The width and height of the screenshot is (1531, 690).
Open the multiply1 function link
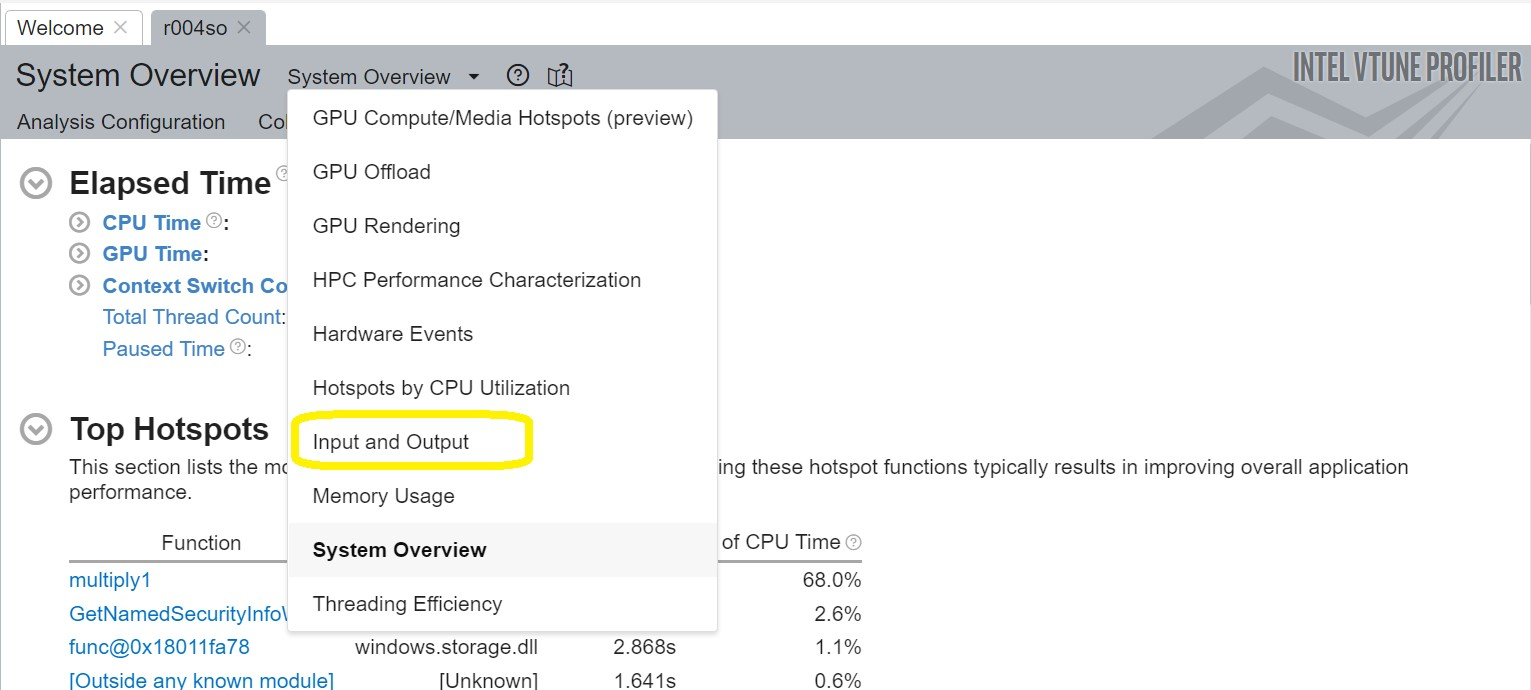pyautogui.click(x=110, y=579)
